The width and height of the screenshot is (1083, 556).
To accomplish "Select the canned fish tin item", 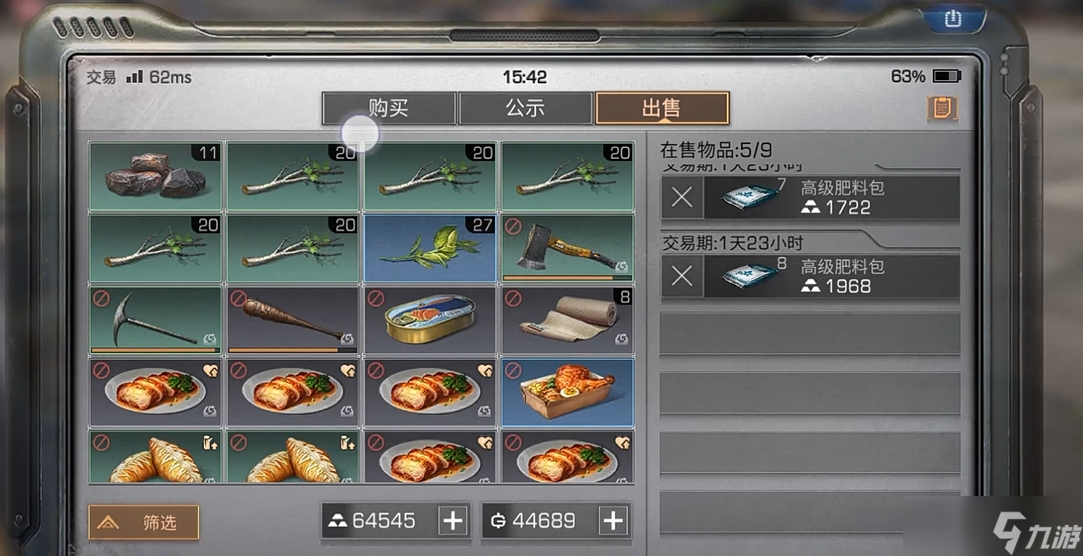I will click(430, 320).
